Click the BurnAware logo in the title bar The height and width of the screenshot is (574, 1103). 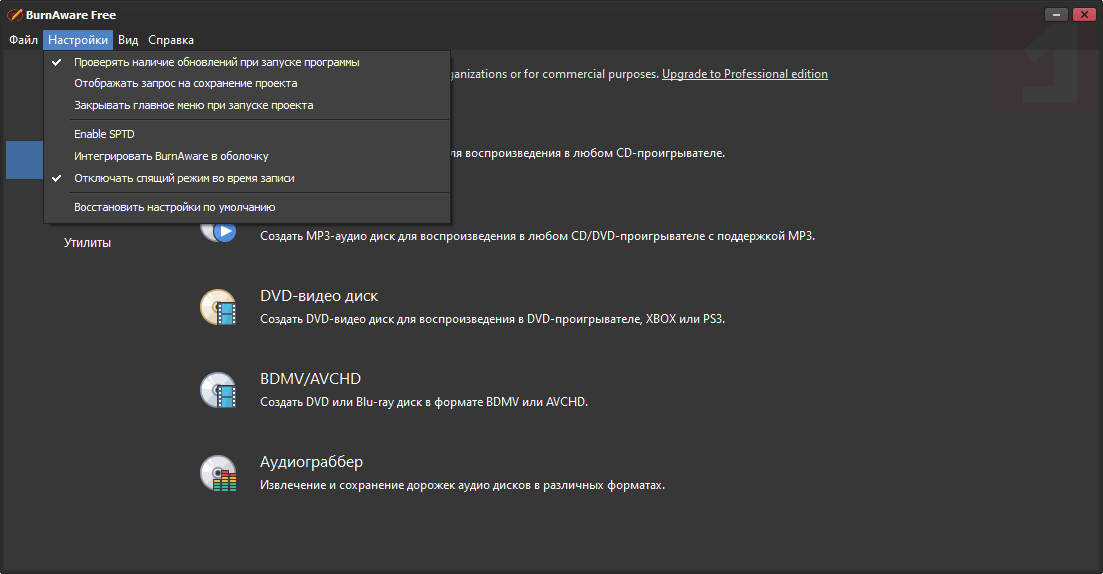15,15
